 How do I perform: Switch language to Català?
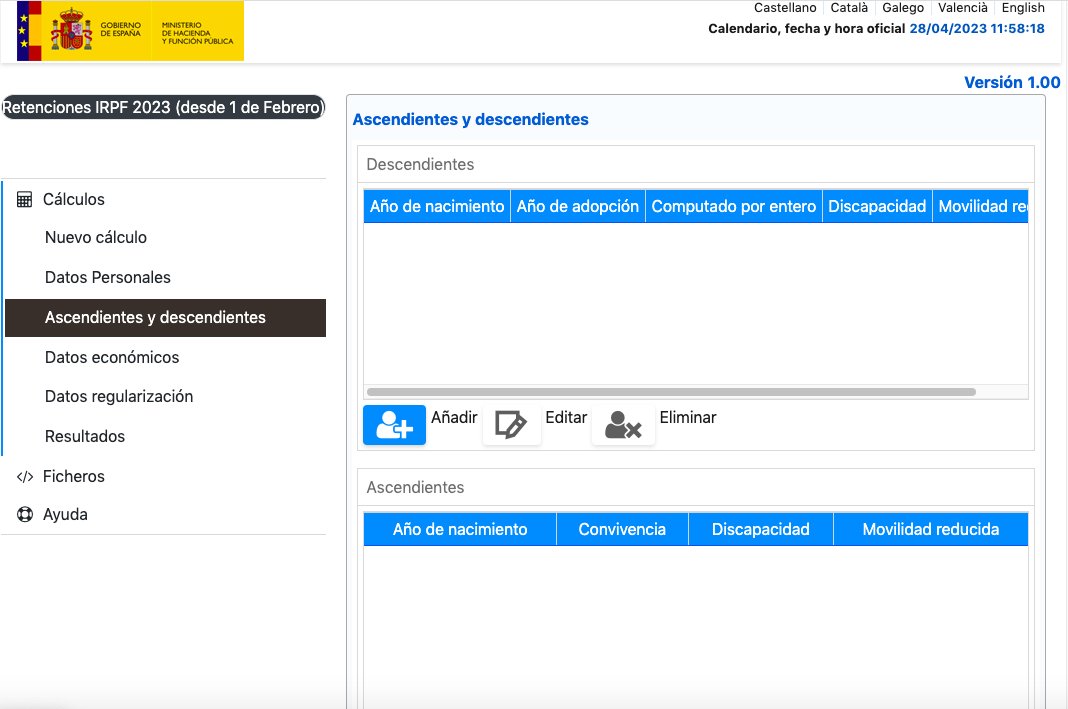click(849, 8)
